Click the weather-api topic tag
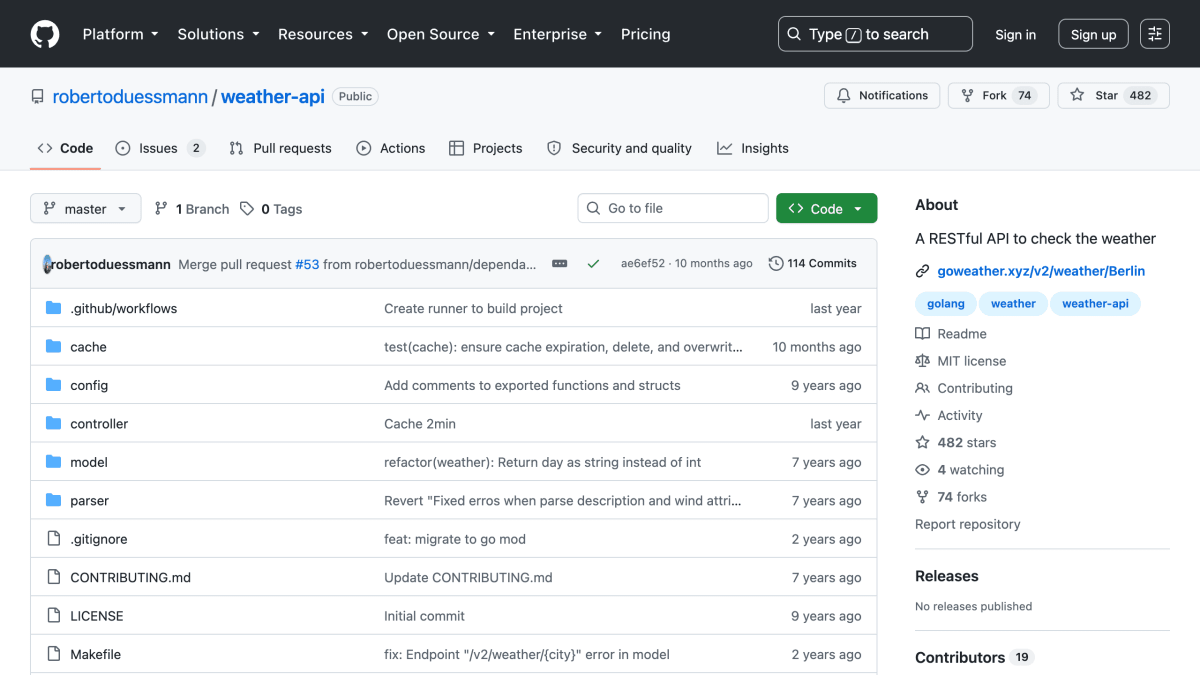The height and width of the screenshot is (675, 1200). [x=1095, y=304]
